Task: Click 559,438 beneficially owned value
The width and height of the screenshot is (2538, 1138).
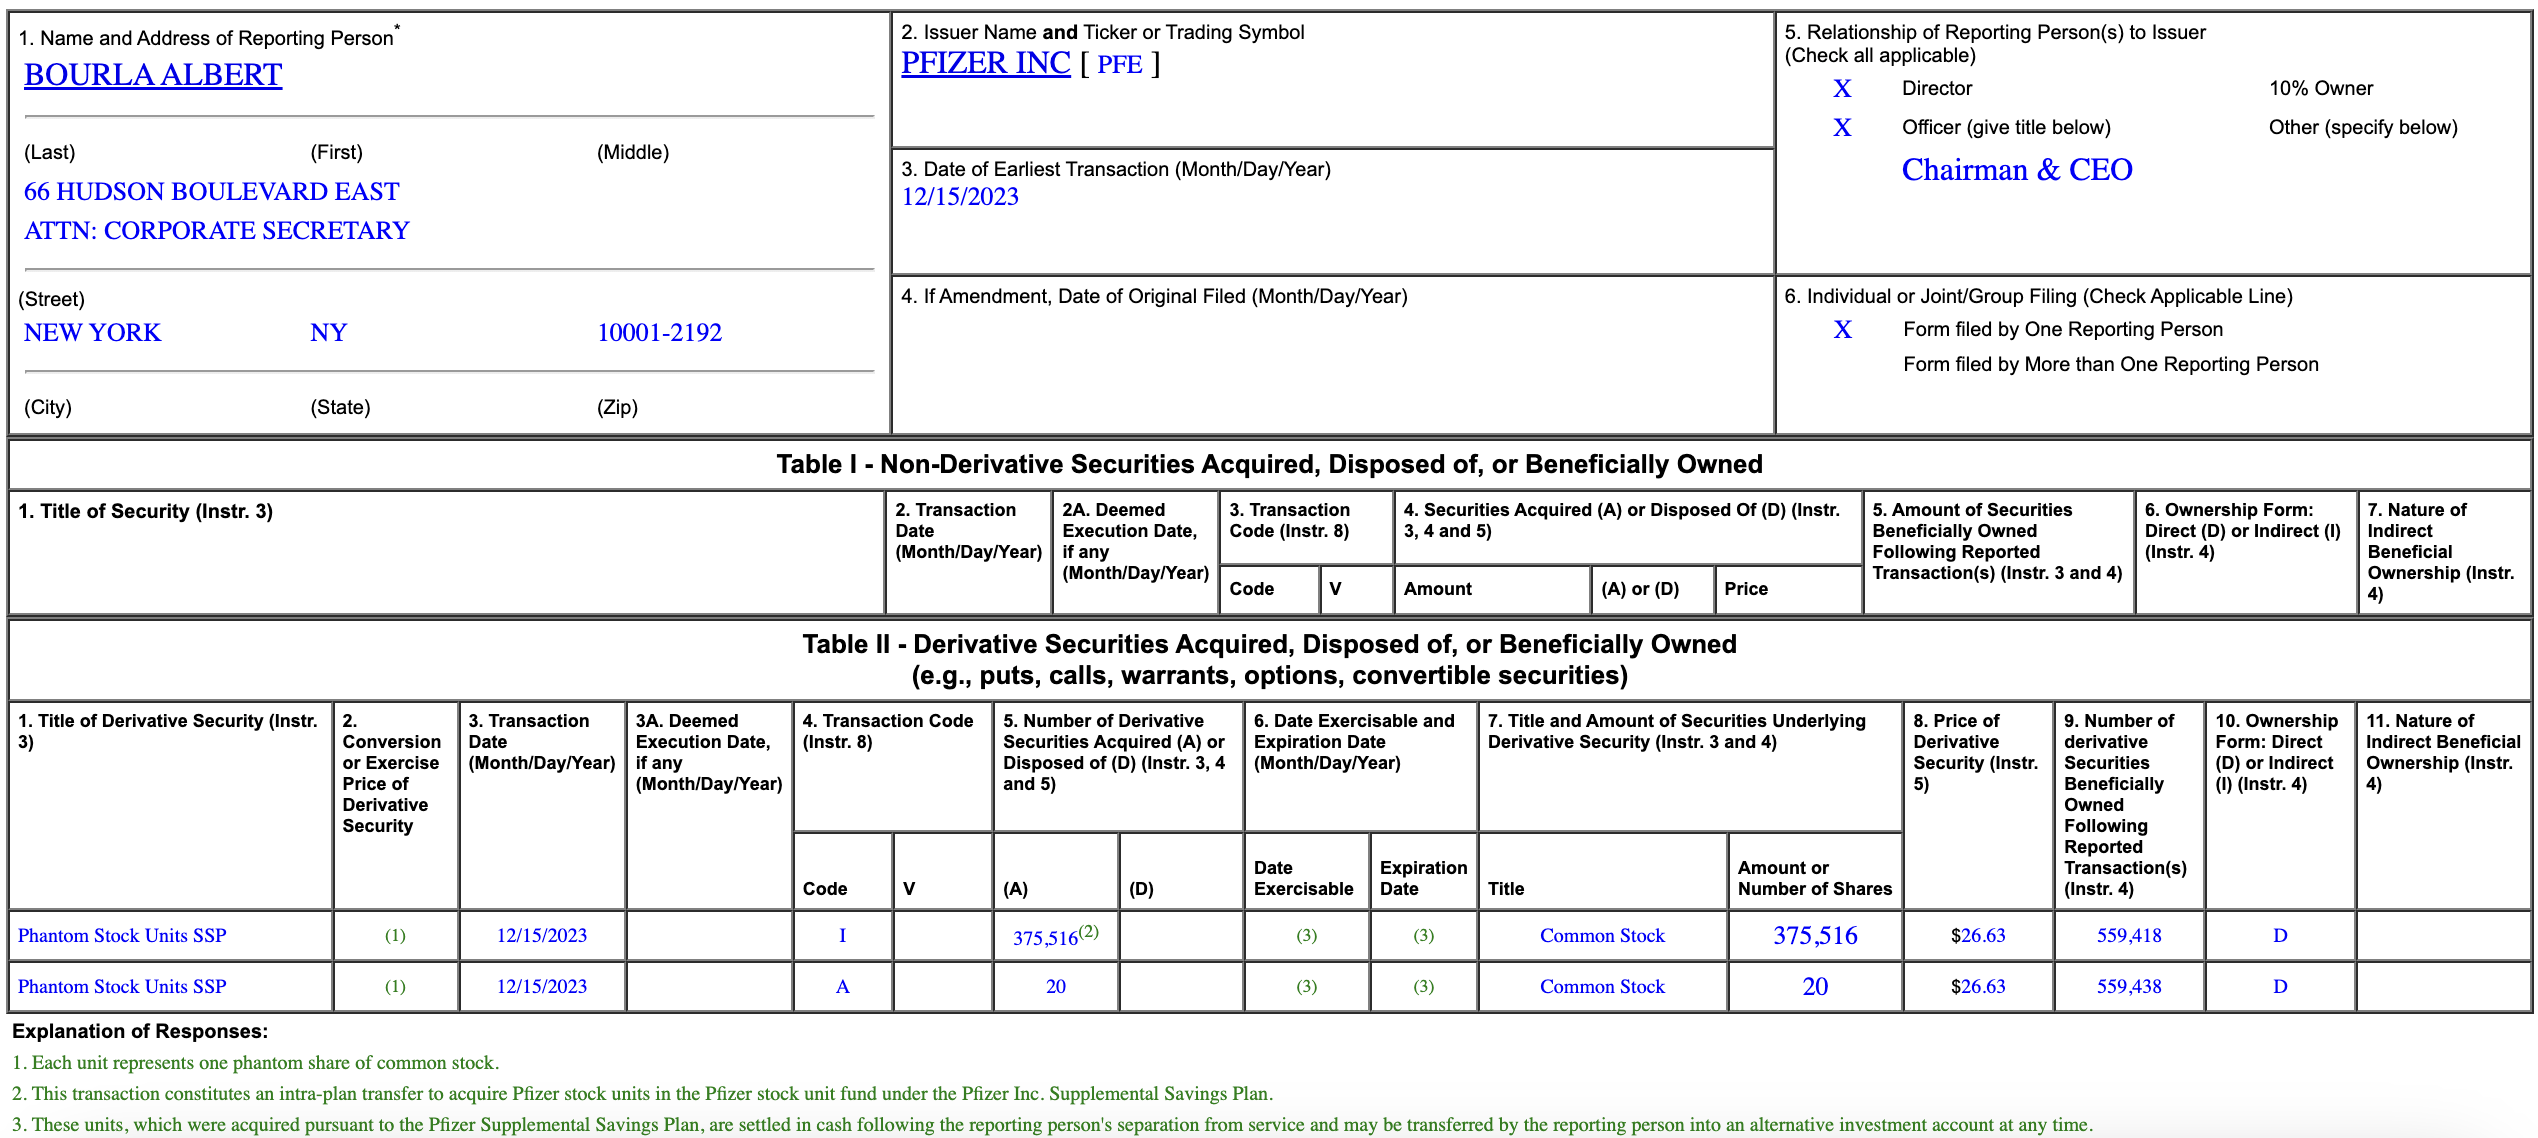Action: pos(2128,987)
